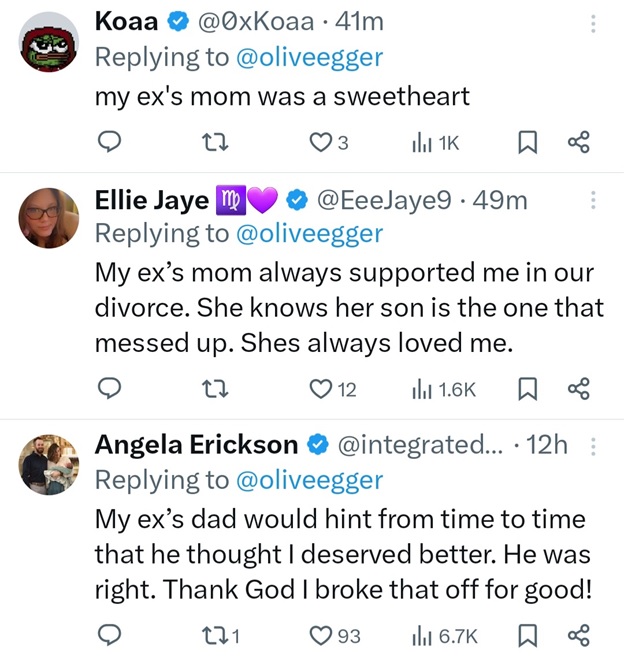The image size is (624, 660).
Task: Click Koaa's profile avatar
Action: click(48, 41)
